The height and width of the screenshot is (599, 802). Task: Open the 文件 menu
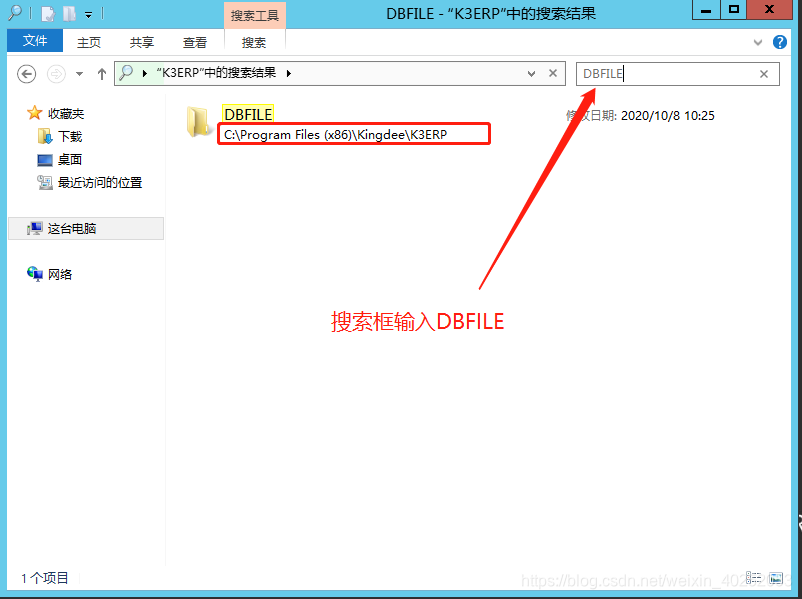(35, 41)
